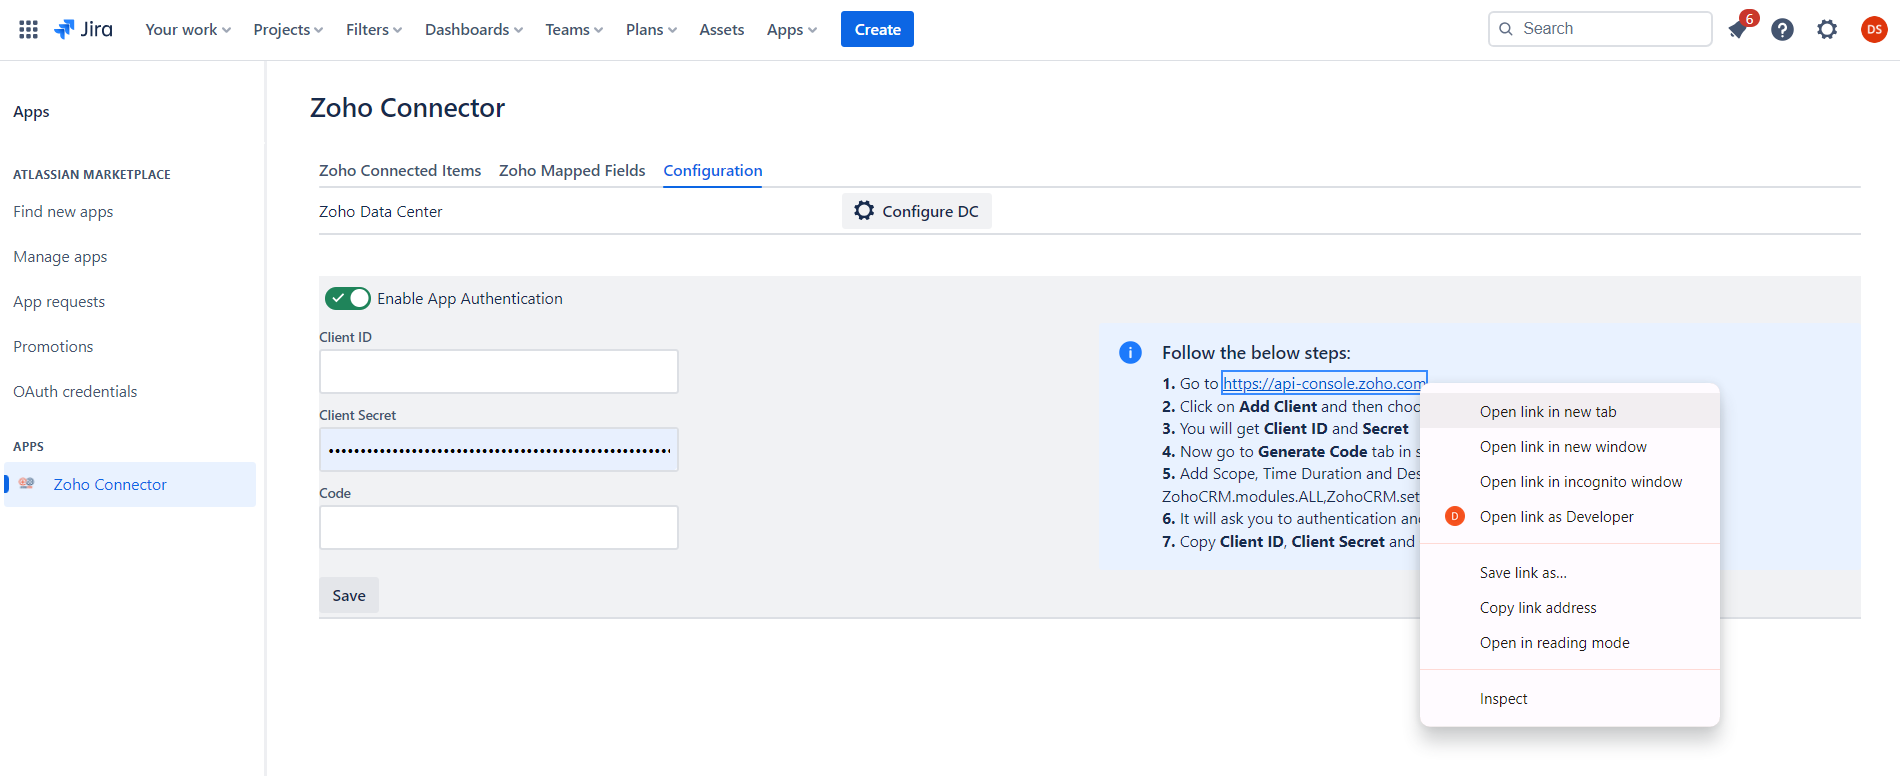1900x776 pixels.
Task: Open Promotions in sidebar
Action: point(53,346)
